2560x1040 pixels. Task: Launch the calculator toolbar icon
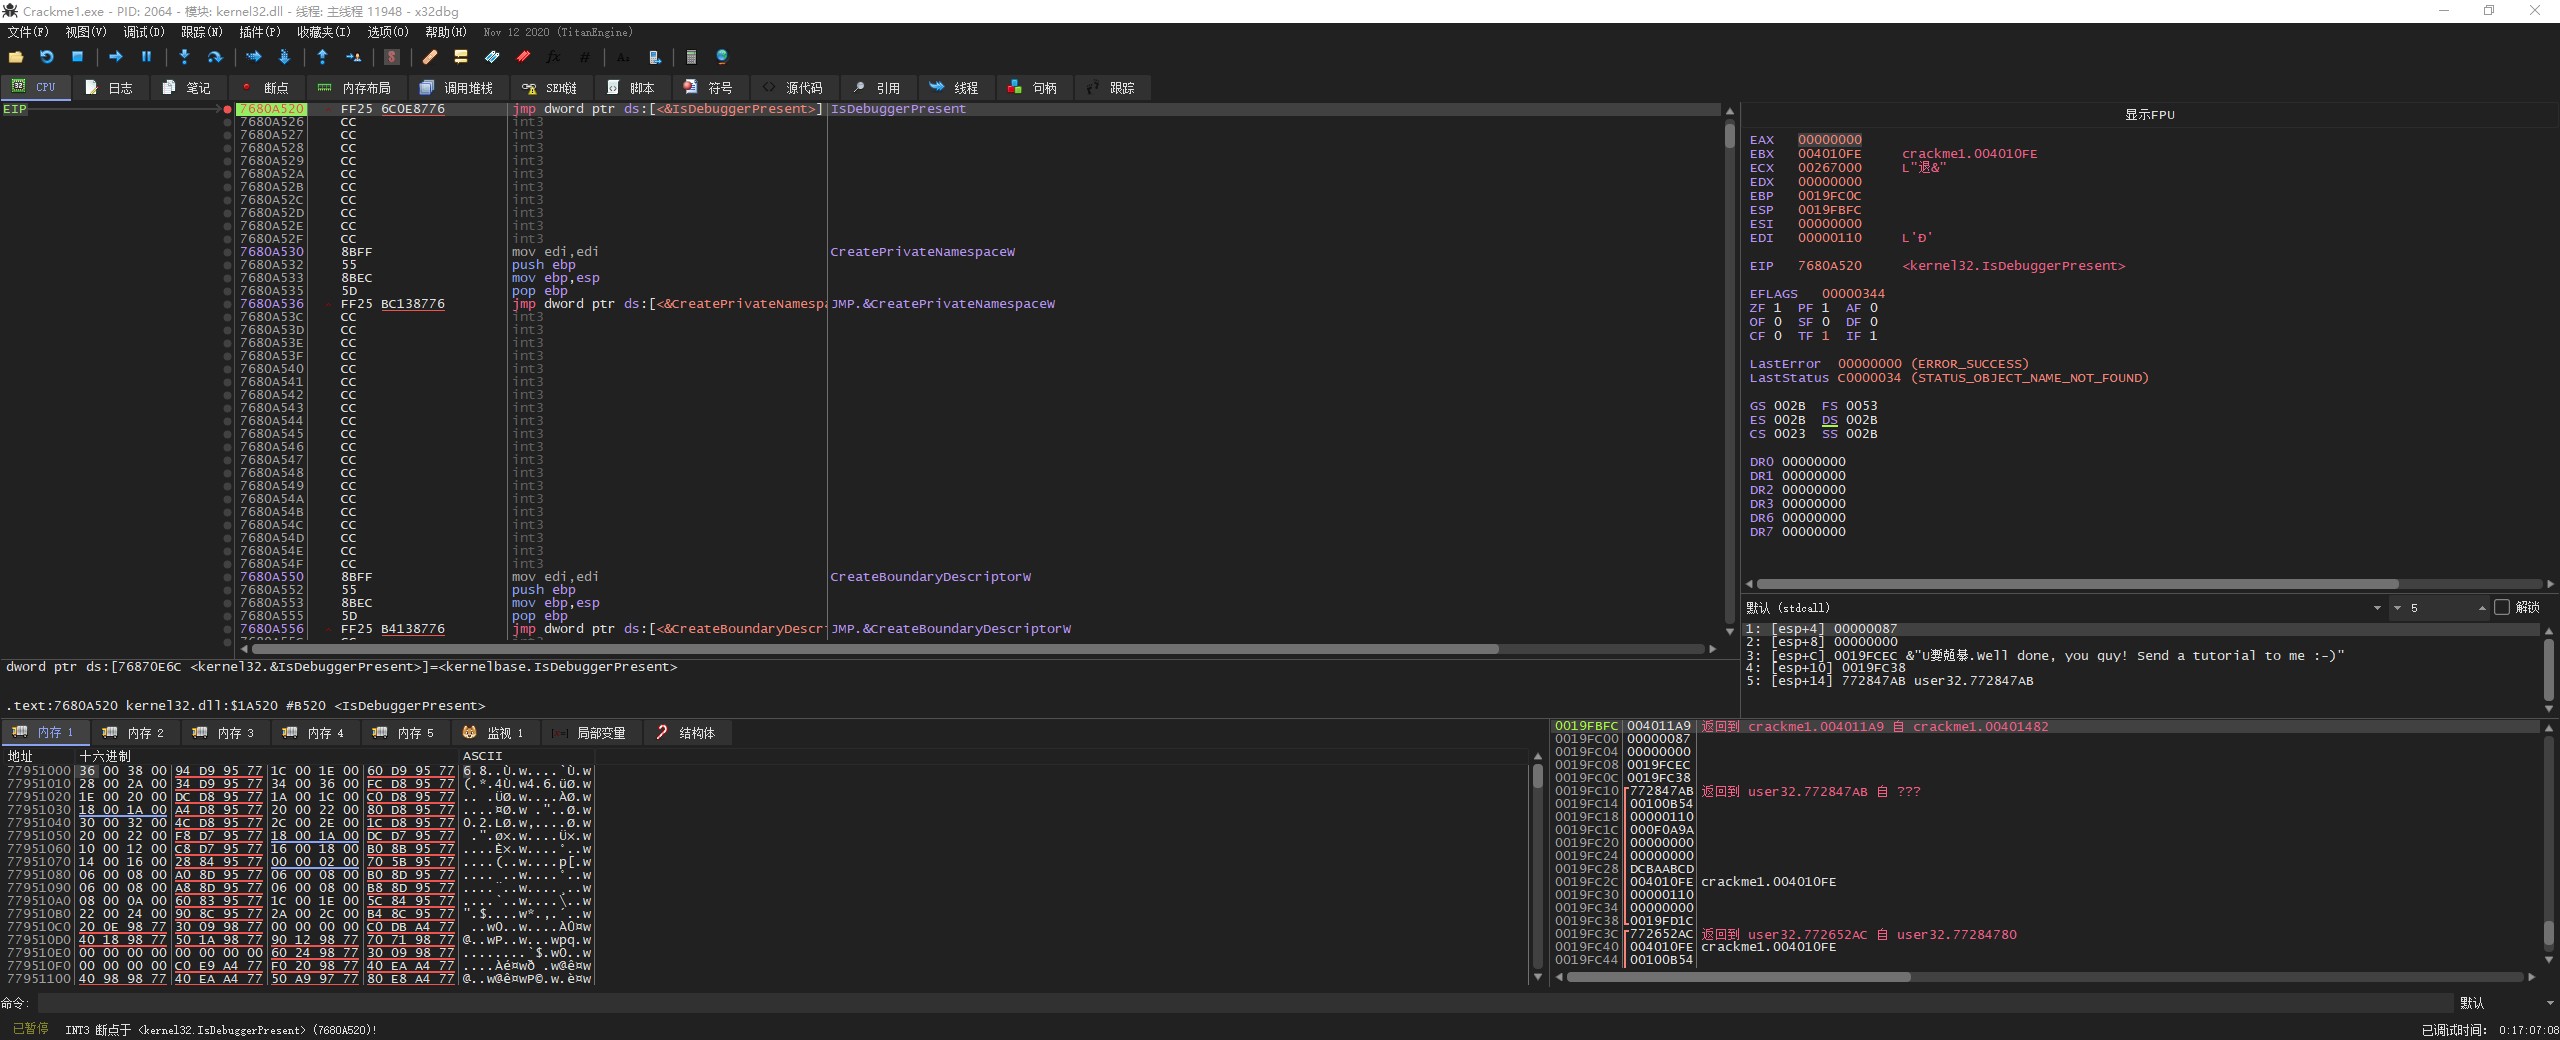[690, 57]
